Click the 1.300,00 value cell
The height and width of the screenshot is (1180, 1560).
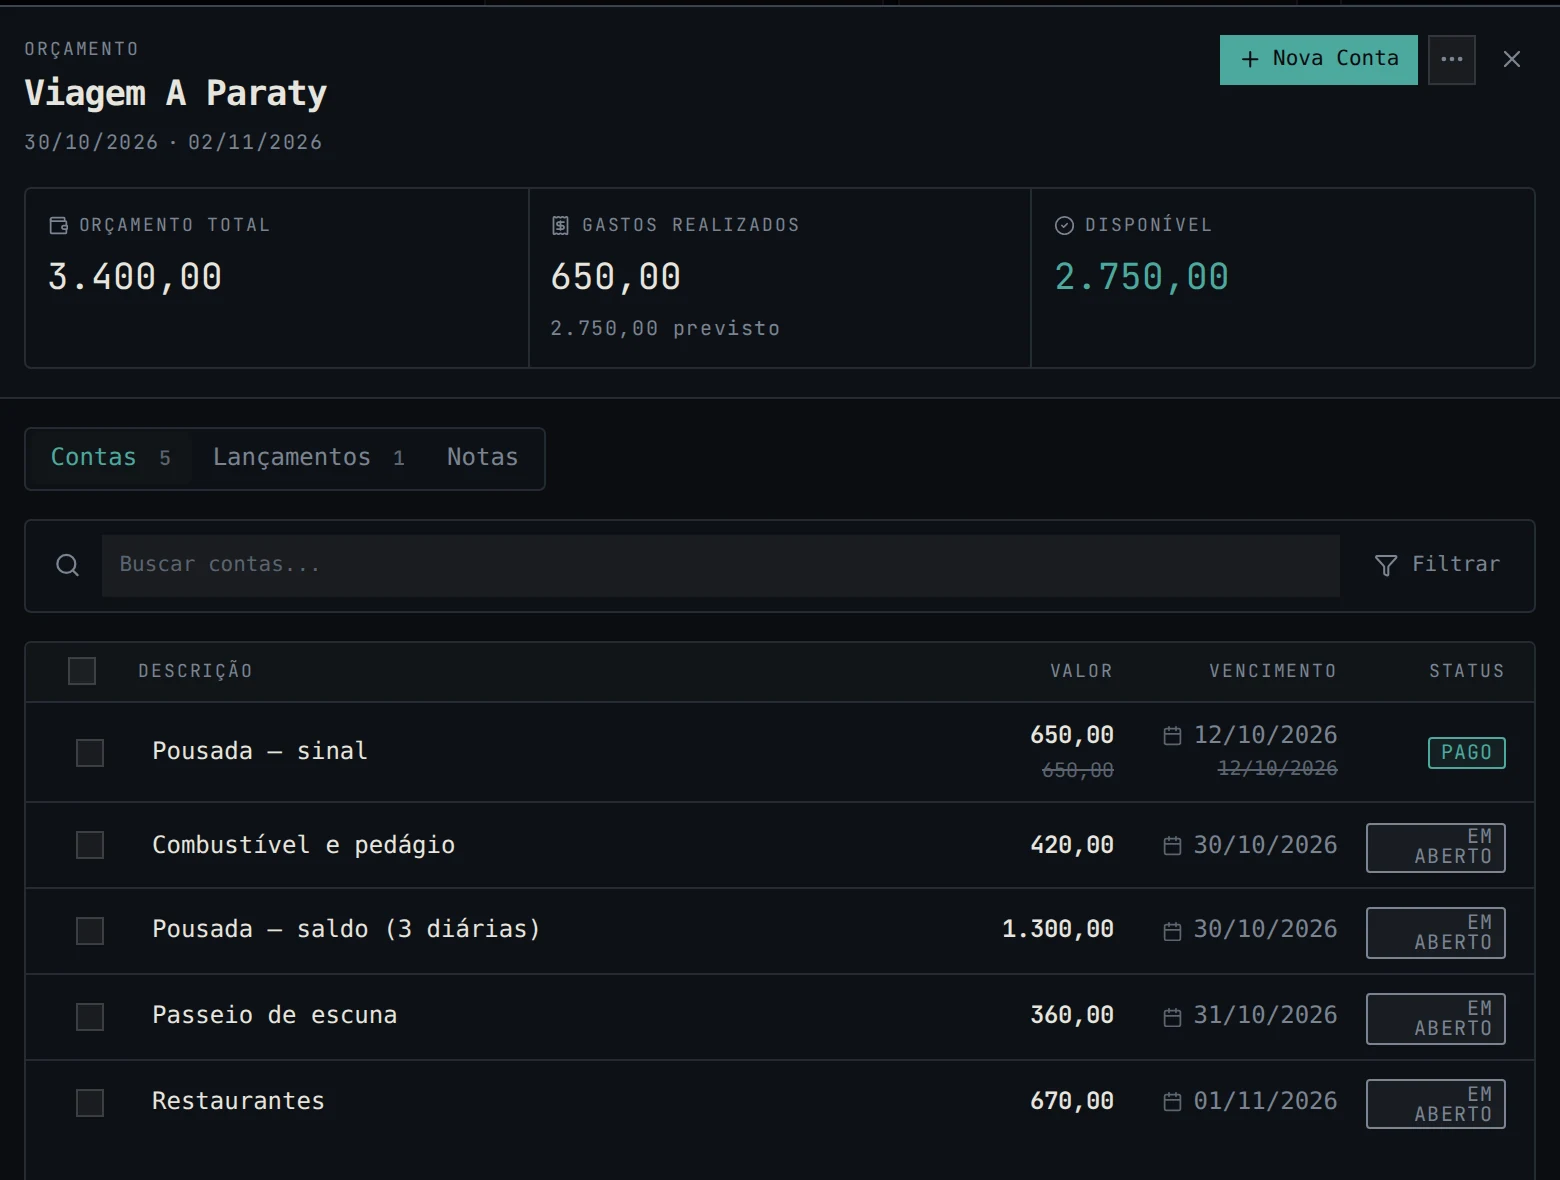tap(1058, 930)
